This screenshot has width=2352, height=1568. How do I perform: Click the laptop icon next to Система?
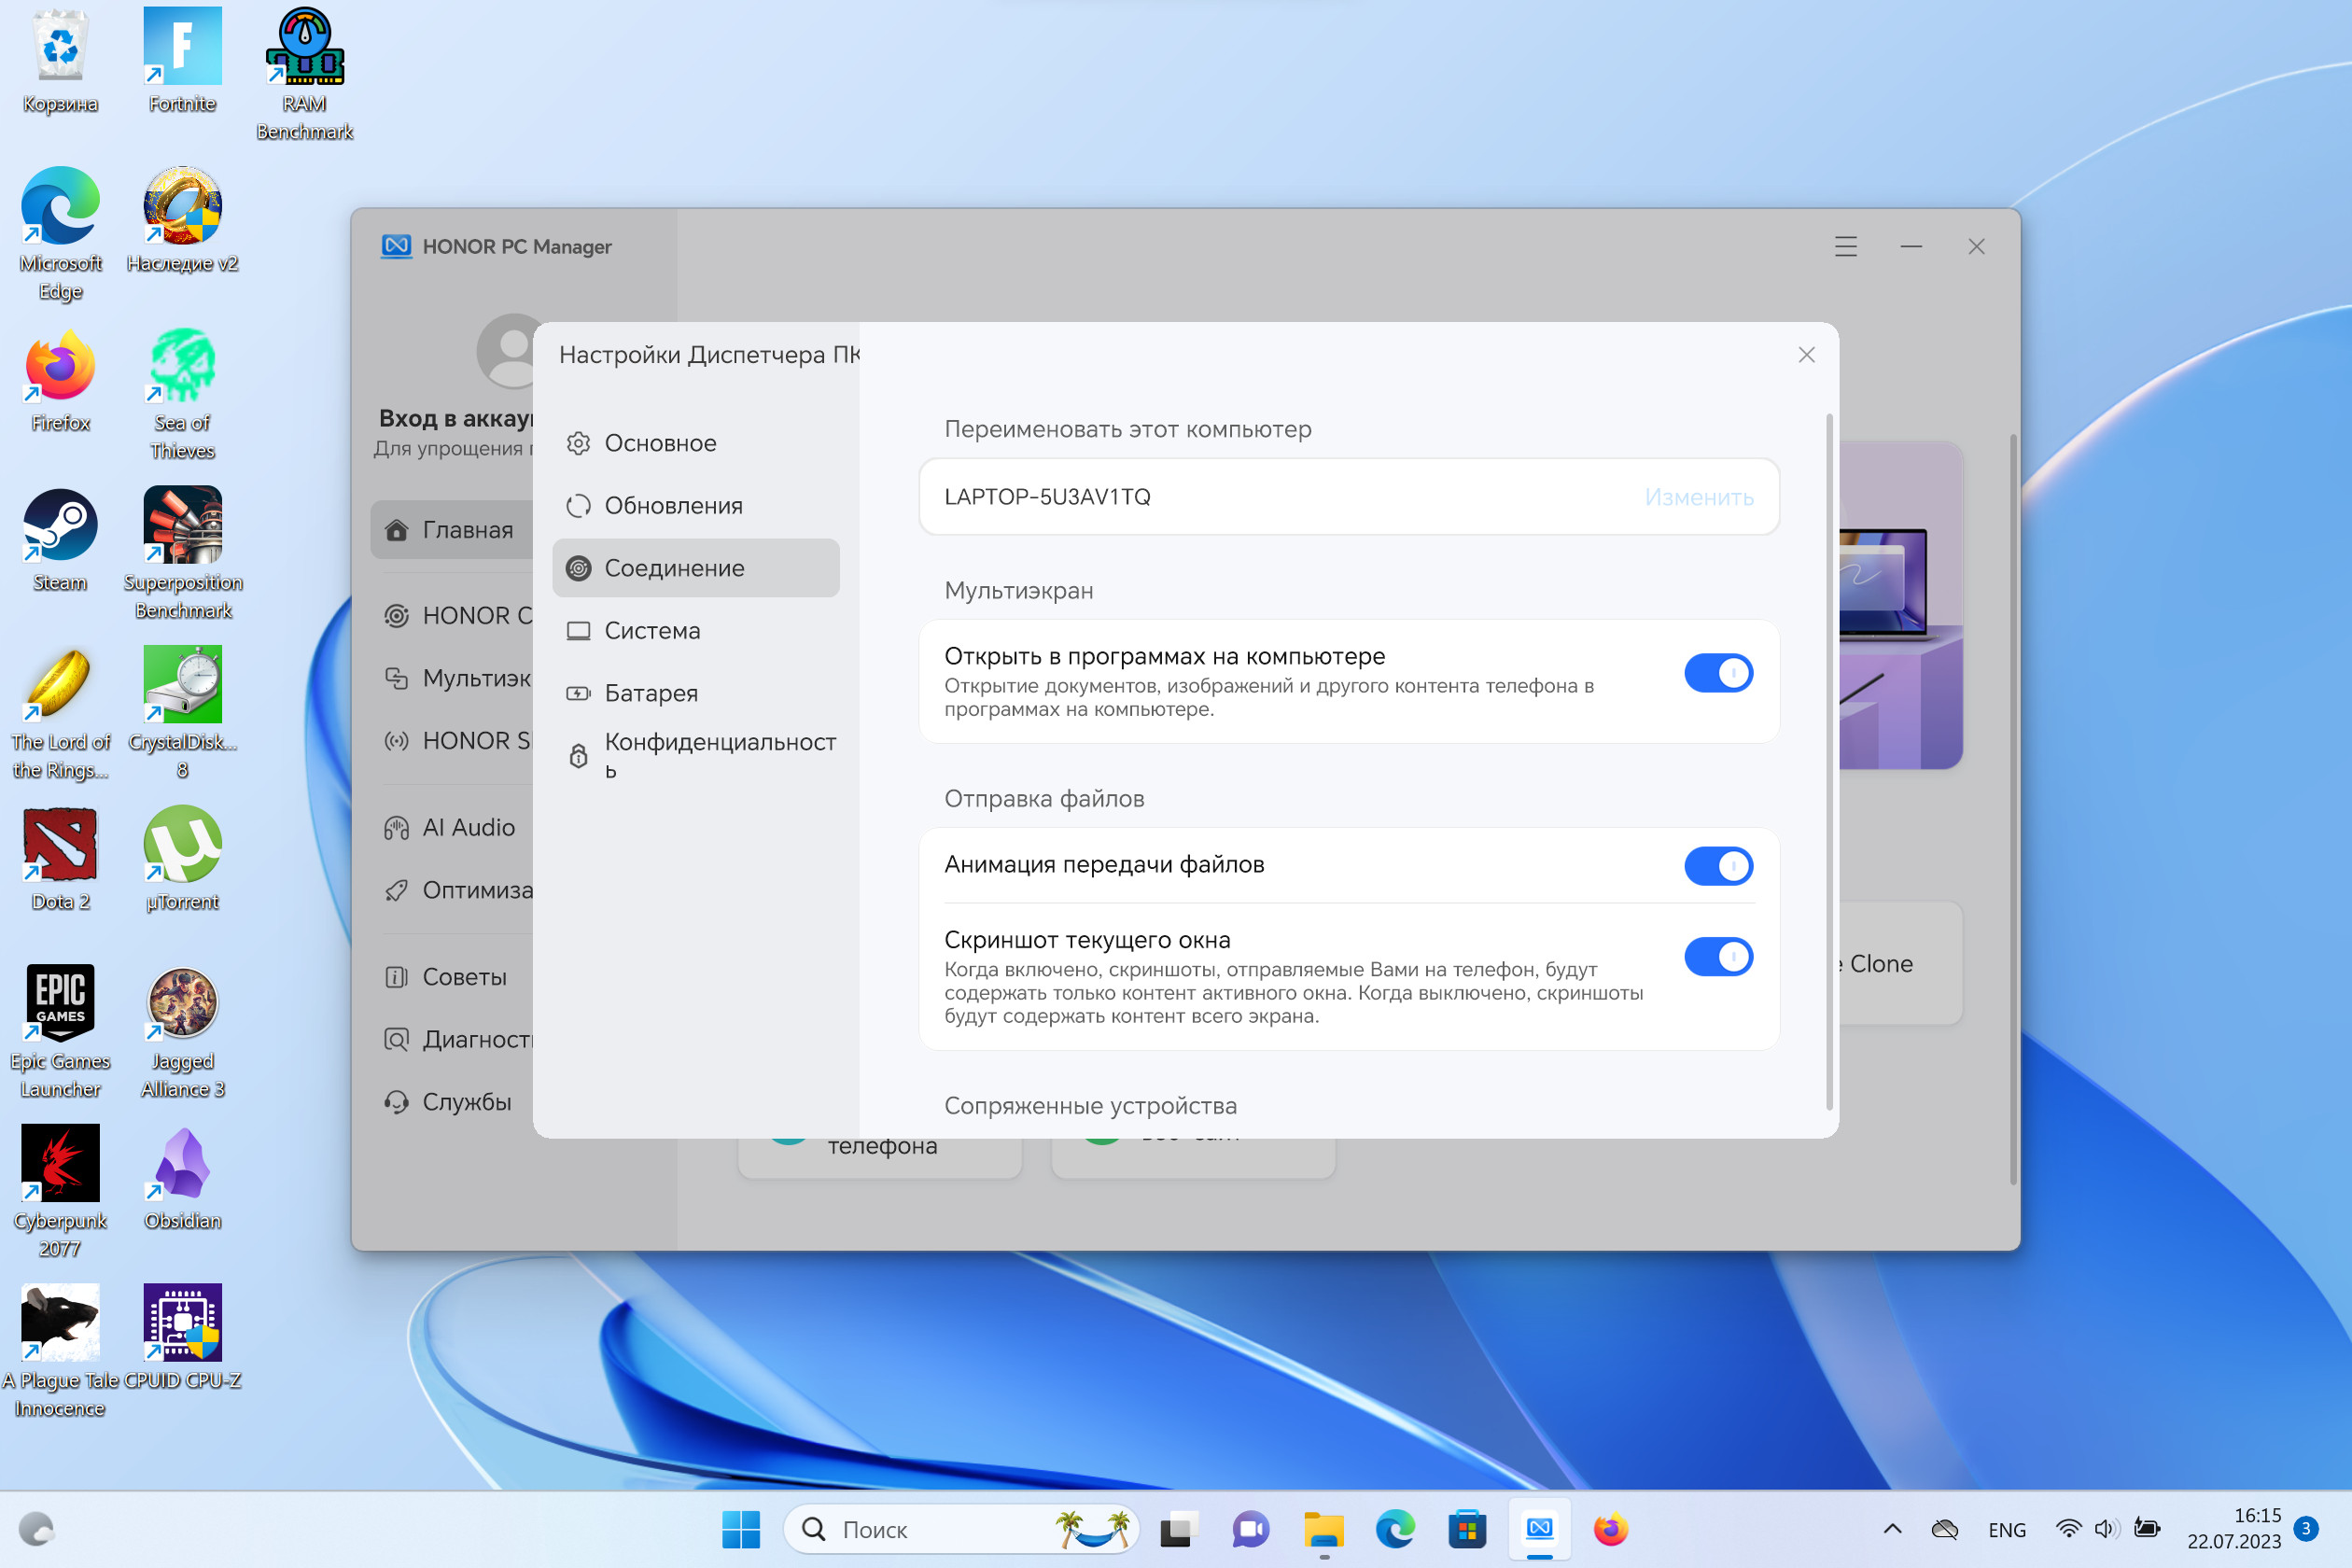[x=578, y=631]
